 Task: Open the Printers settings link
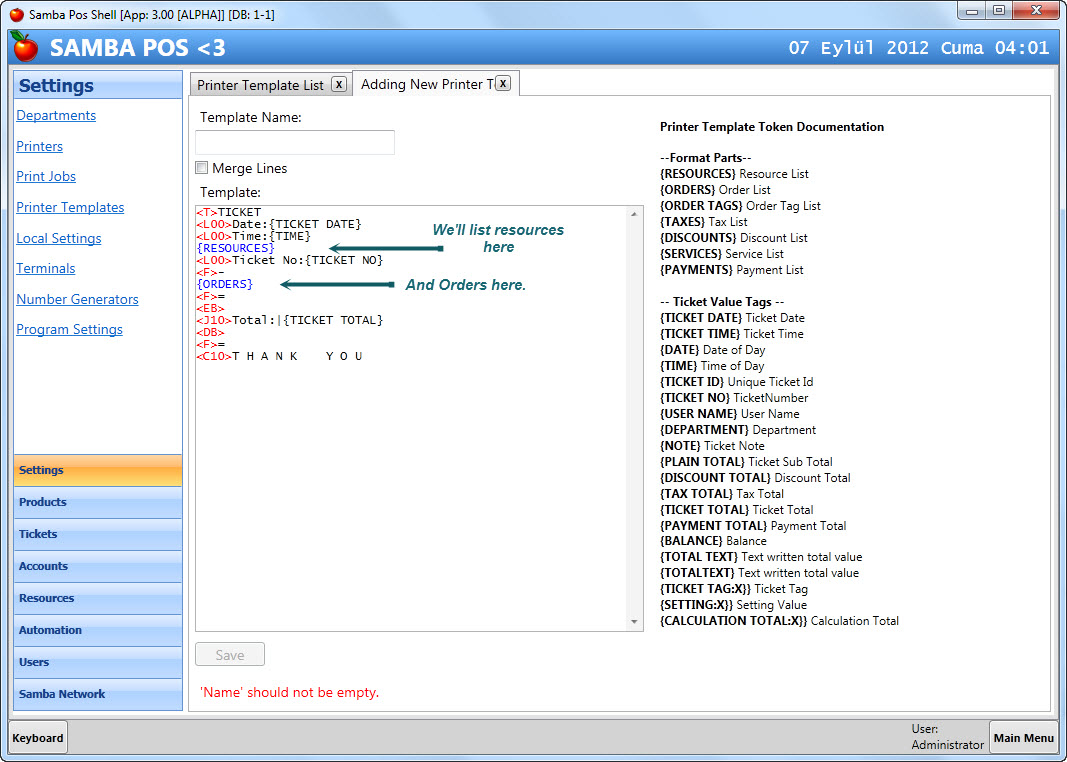pos(39,146)
